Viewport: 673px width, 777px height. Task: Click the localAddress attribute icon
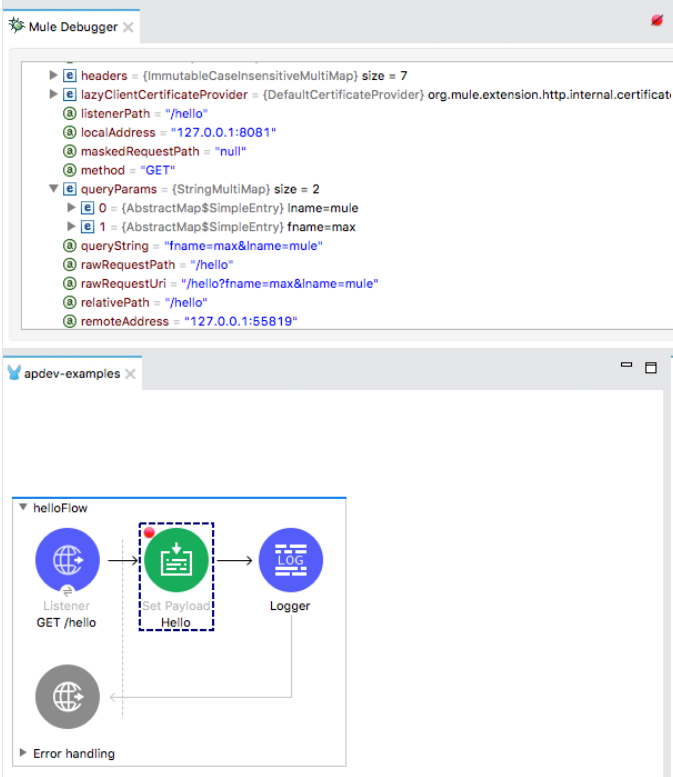69,132
